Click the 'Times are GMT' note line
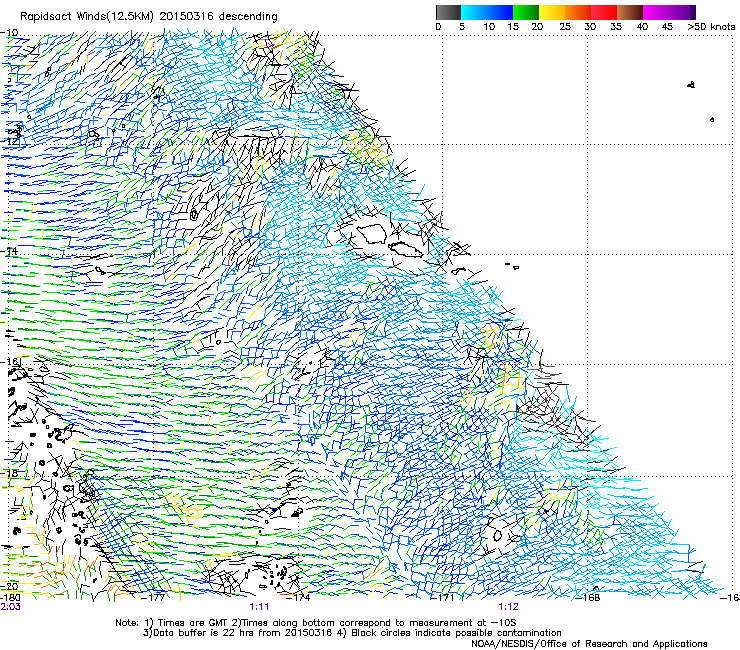 pos(315,623)
